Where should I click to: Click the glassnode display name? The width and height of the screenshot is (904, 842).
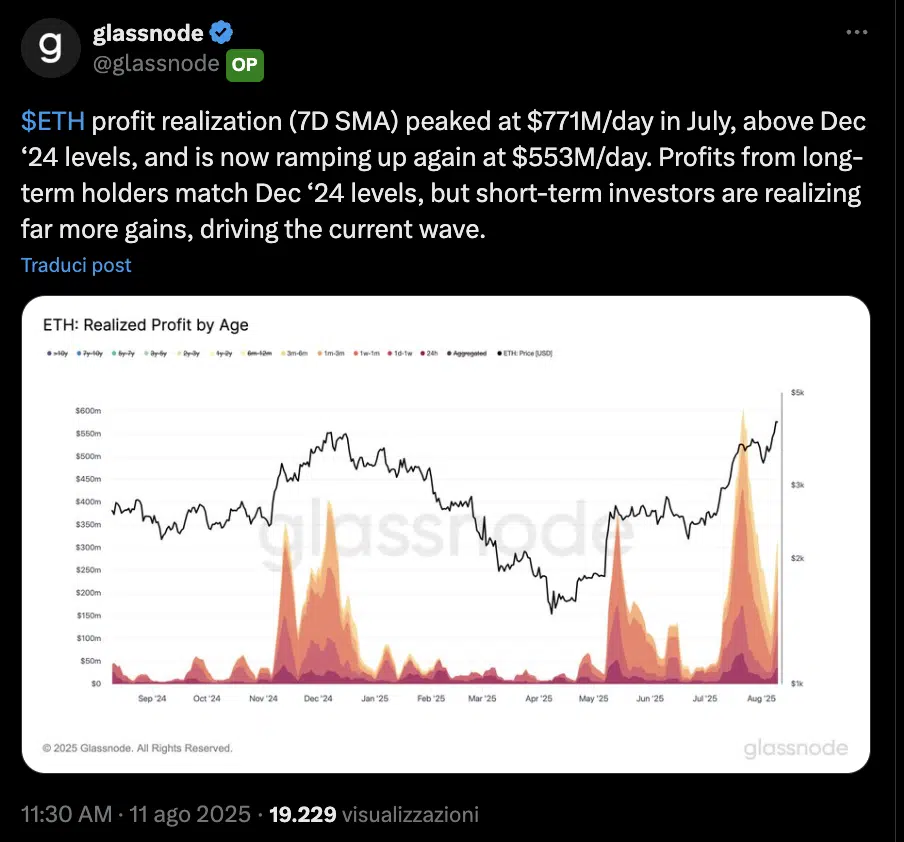click(147, 32)
